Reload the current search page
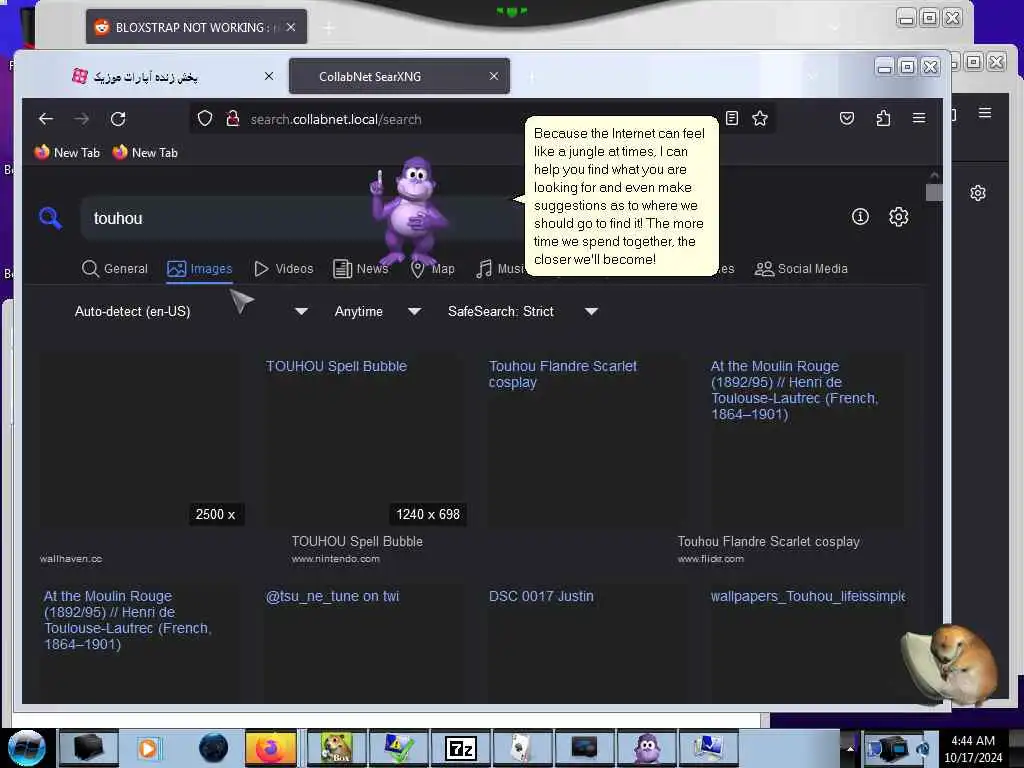The height and width of the screenshot is (768, 1024). pos(118,119)
